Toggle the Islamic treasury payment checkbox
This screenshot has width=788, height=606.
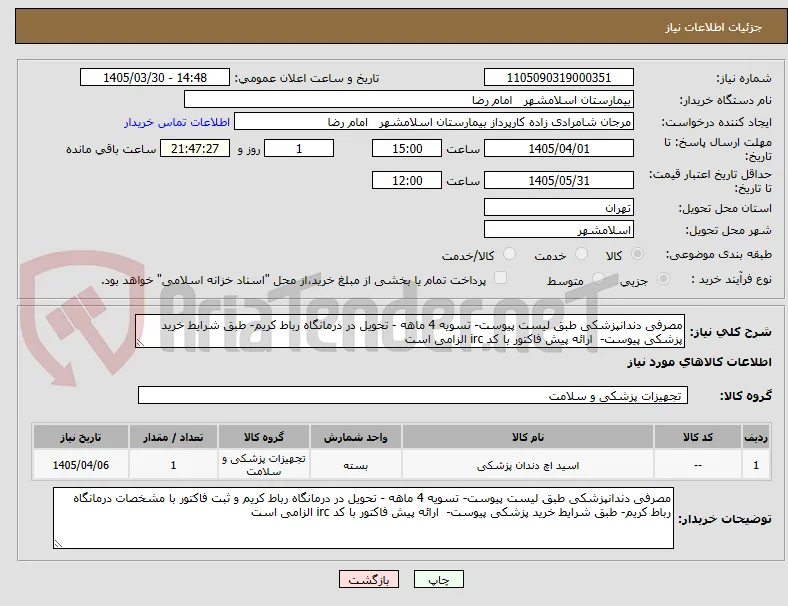[x=501, y=278]
